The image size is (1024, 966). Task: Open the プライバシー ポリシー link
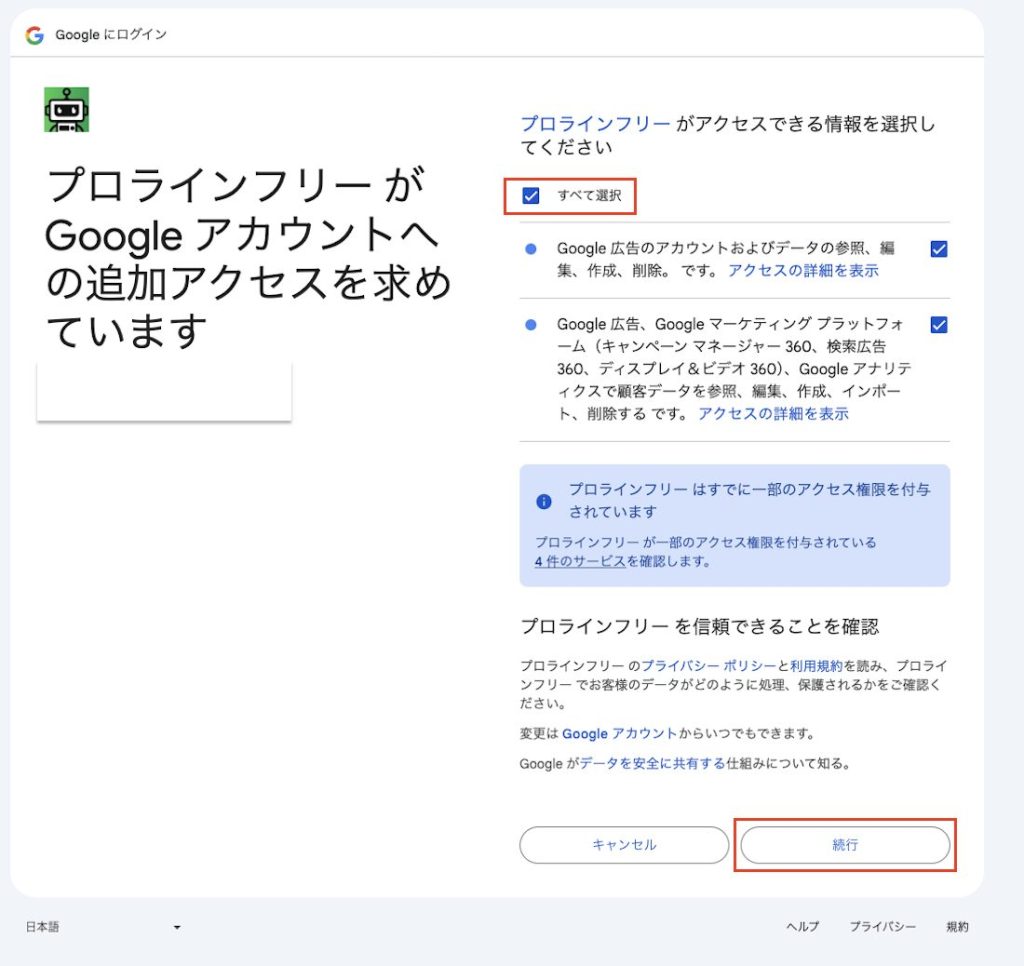coord(709,666)
